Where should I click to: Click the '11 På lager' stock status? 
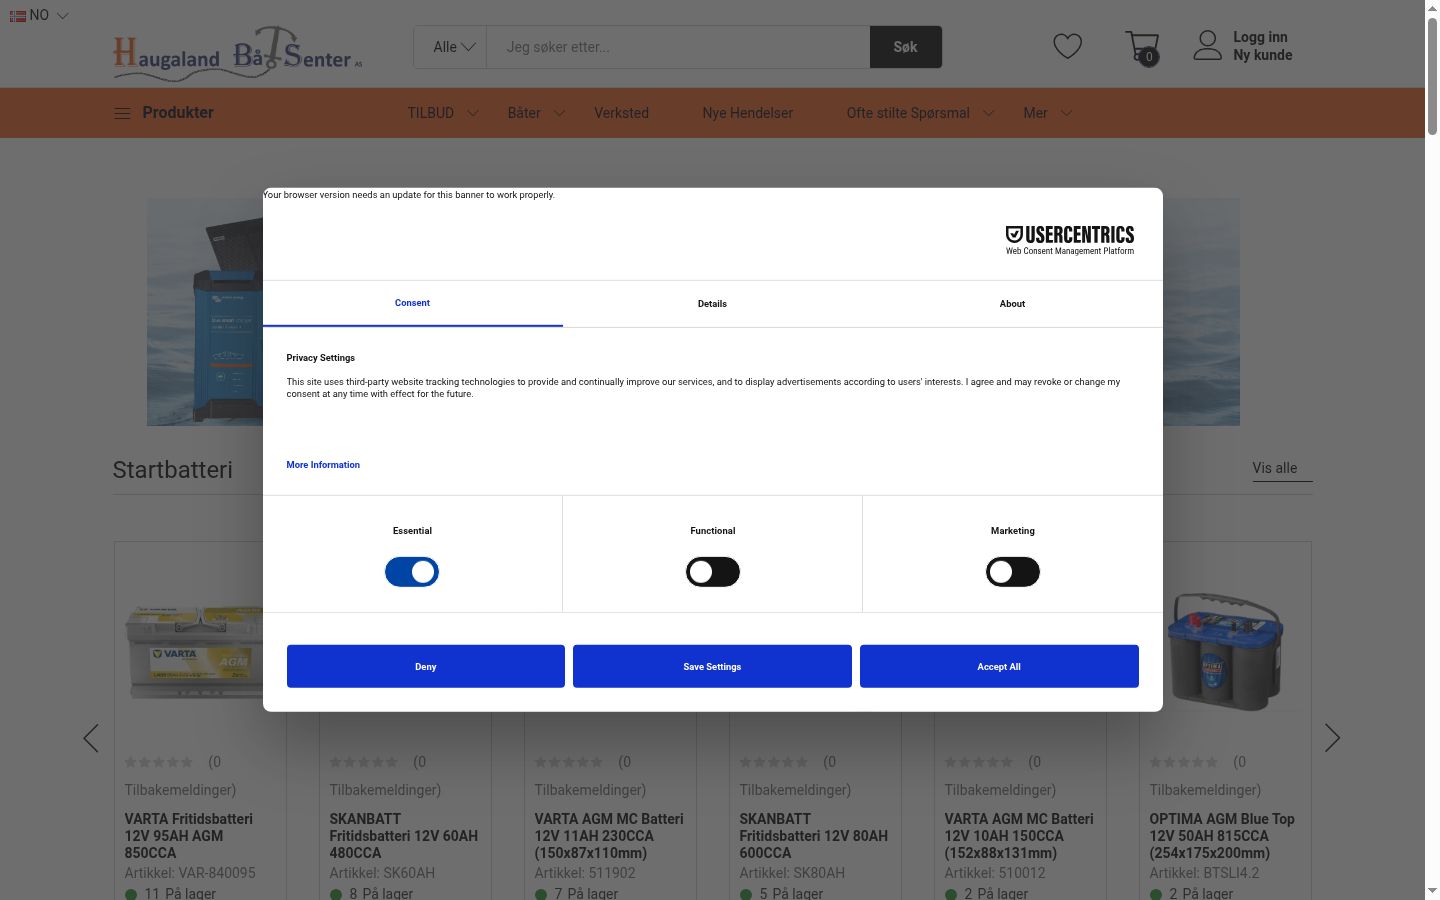point(170,893)
